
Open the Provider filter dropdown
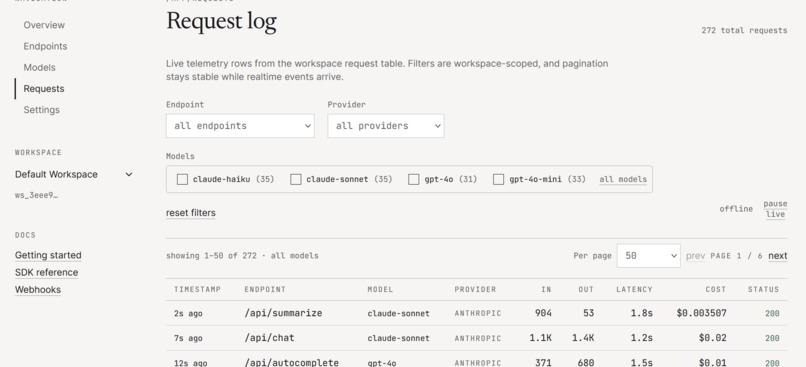coord(386,126)
